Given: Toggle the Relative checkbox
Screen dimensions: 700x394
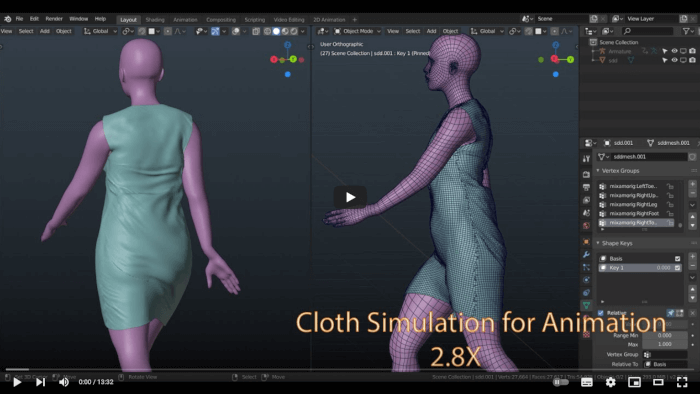Looking at the screenshot, I should pyautogui.click(x=601, y=313).
